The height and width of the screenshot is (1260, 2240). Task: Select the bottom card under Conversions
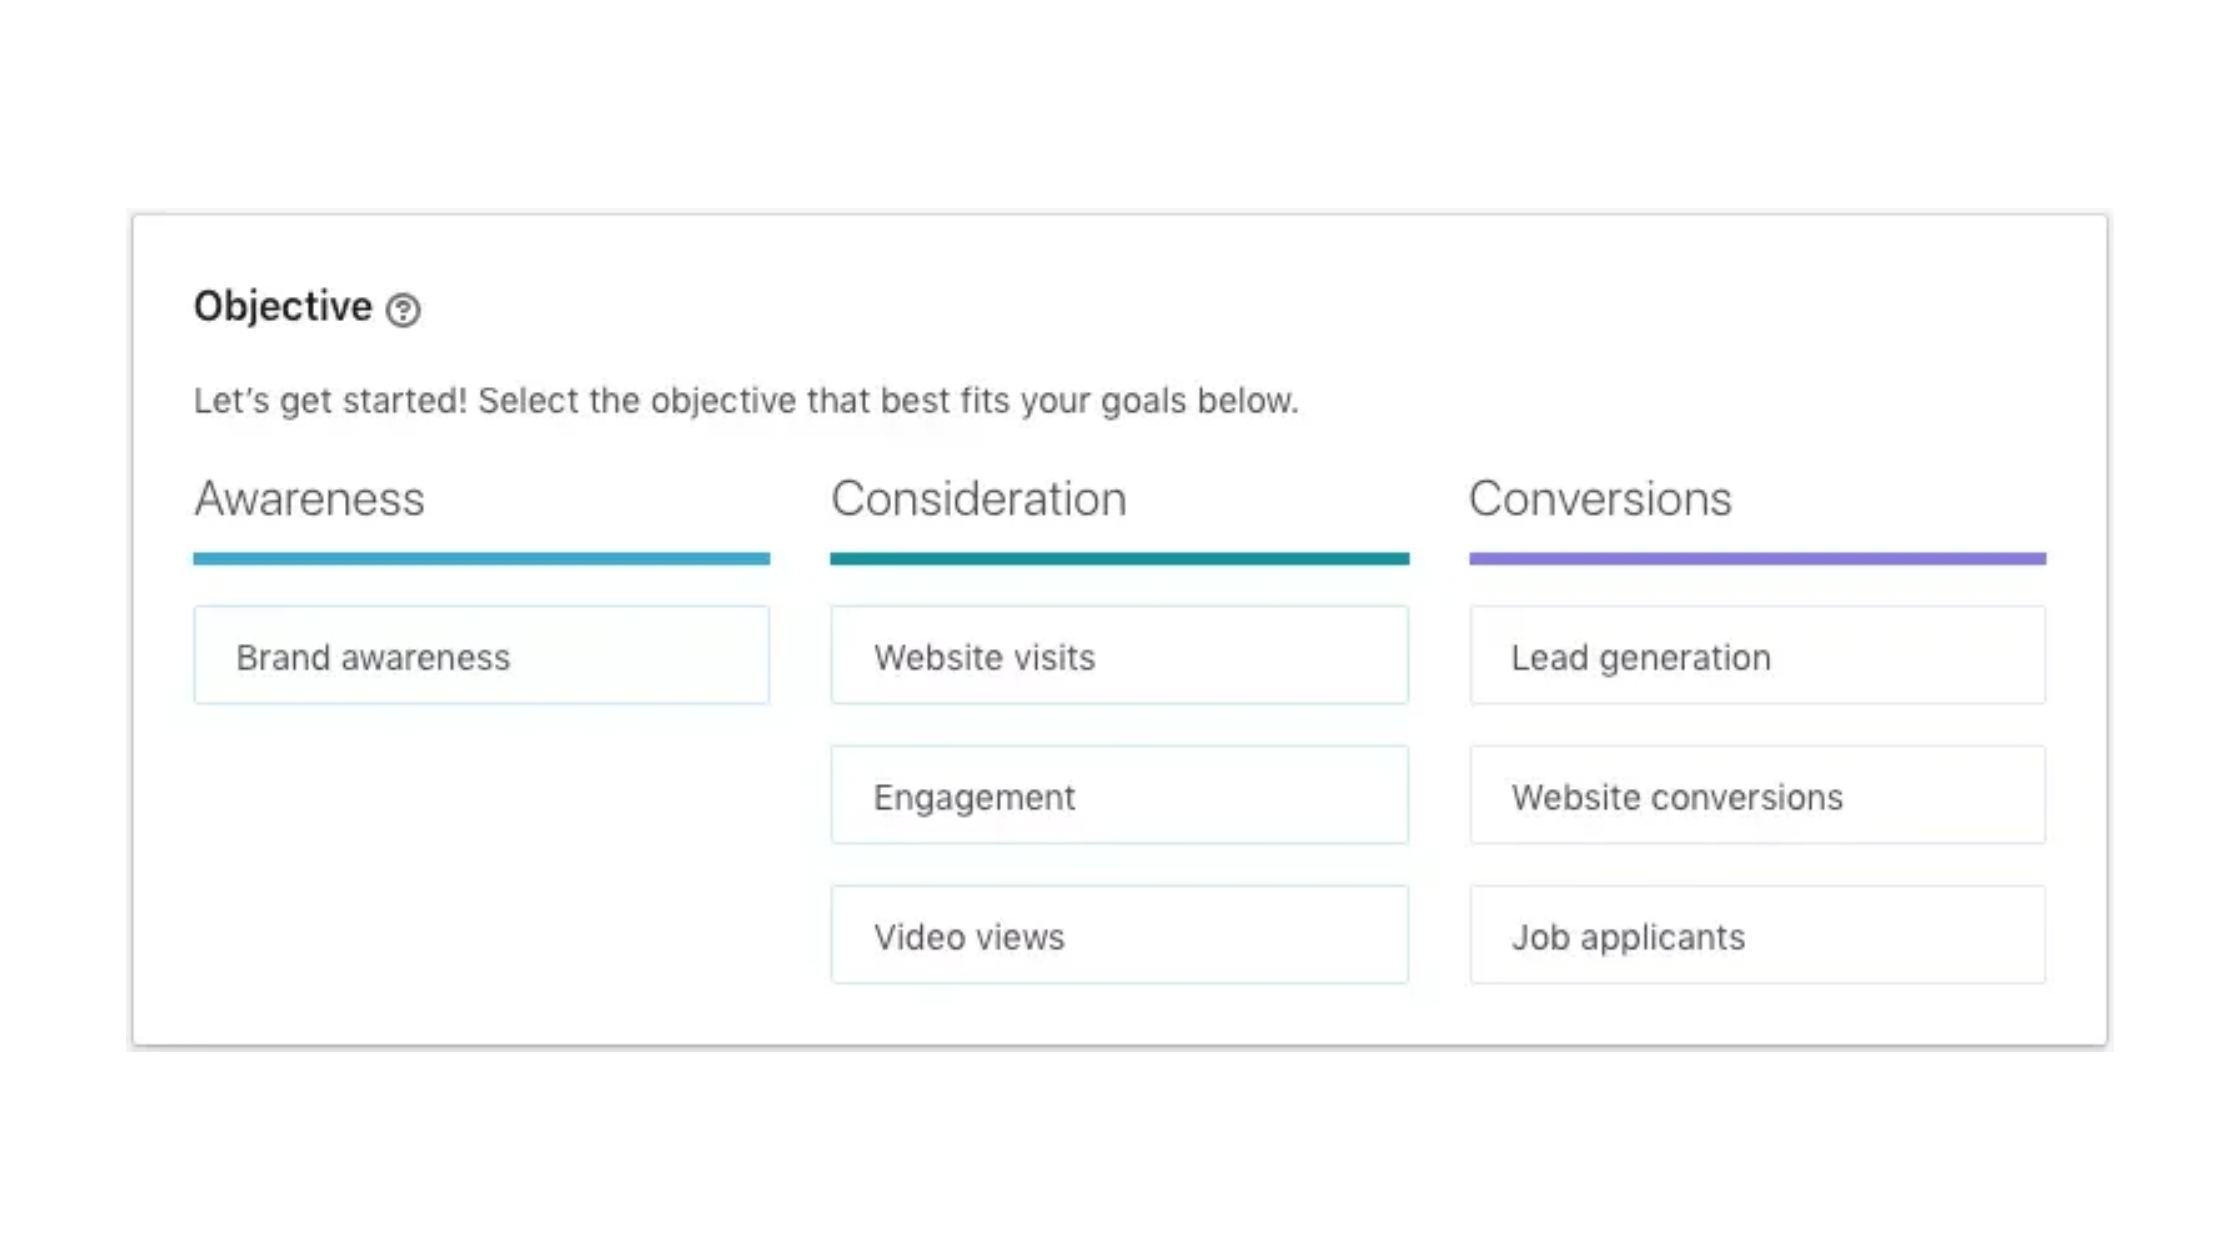click(x=1758, y=936)
